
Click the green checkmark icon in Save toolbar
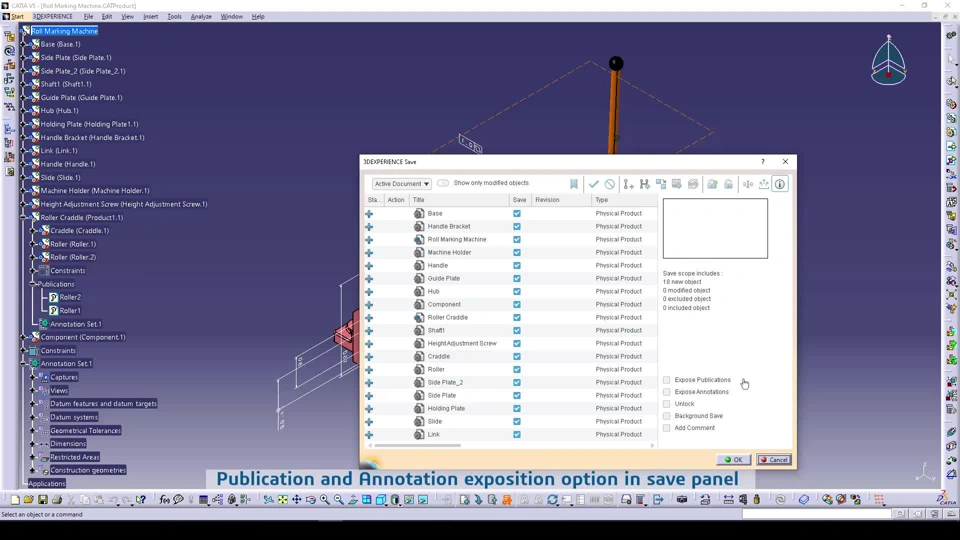pyautogui.click(x=594, y=184)
